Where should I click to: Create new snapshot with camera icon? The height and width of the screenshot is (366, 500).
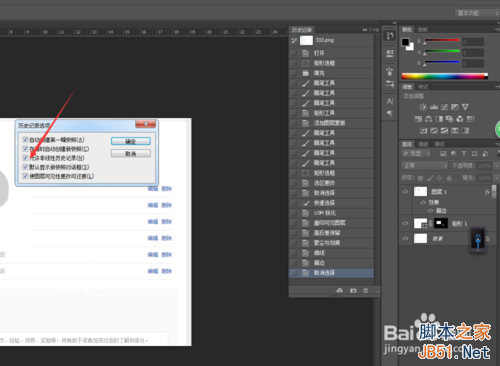(x=353, y=291)
